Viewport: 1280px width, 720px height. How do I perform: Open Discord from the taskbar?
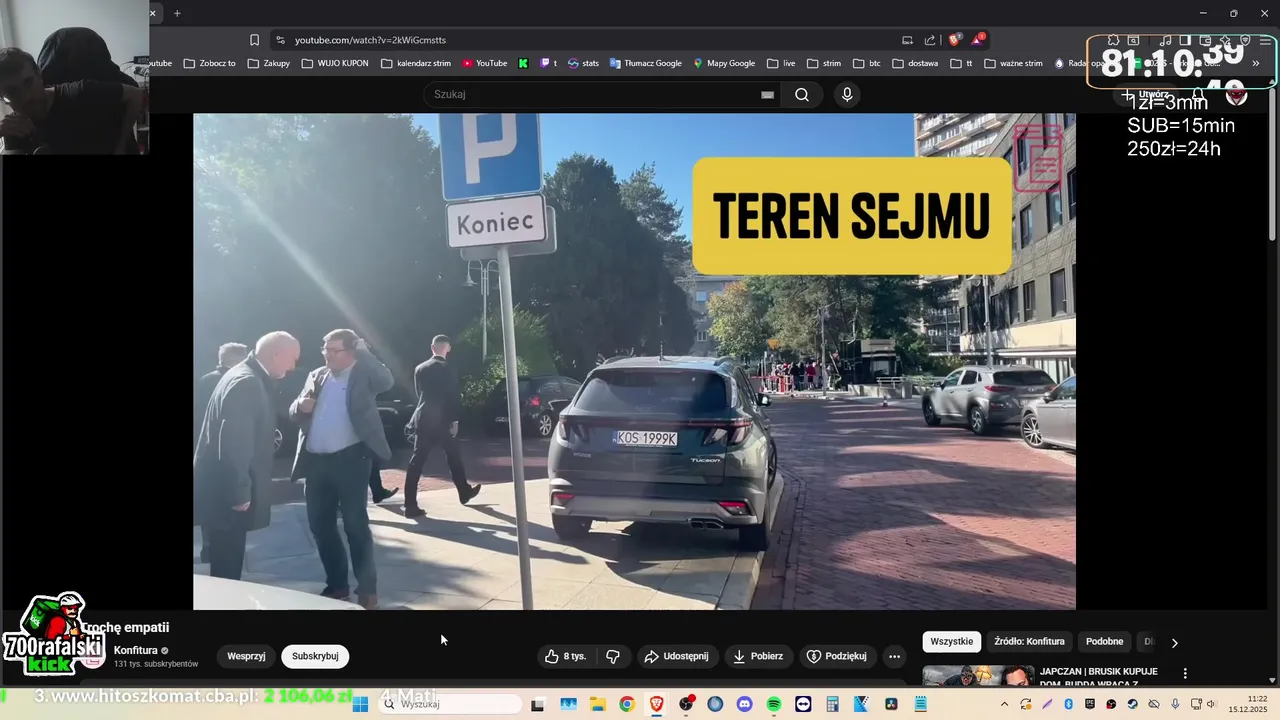[744, 704]
